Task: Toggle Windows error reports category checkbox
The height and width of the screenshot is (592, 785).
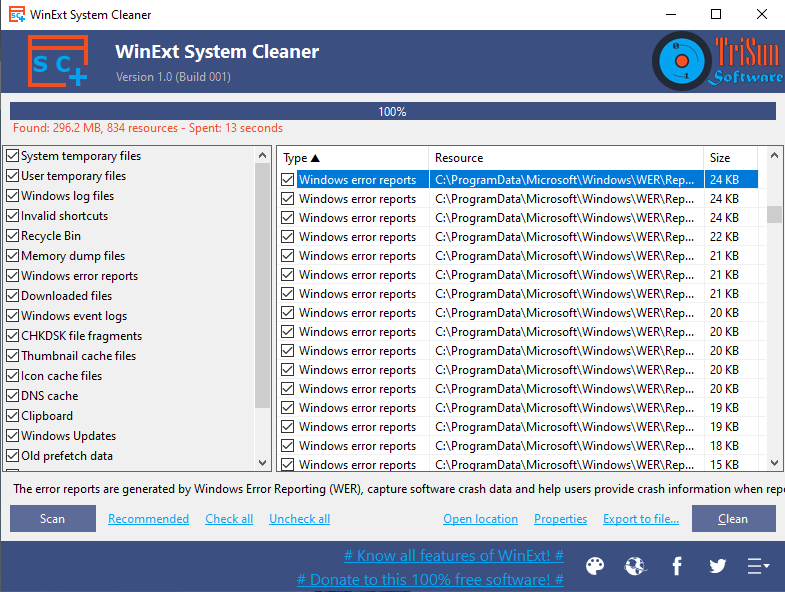Action: [13, 276]
